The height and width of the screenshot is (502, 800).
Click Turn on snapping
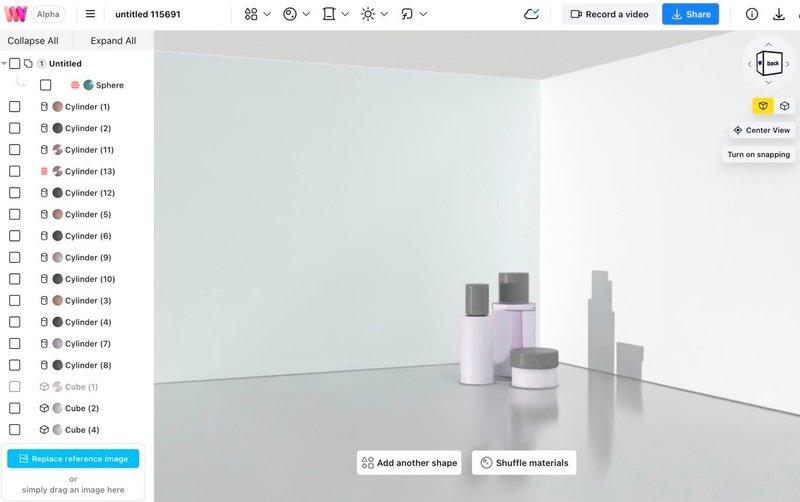click(x=759, y=155)
